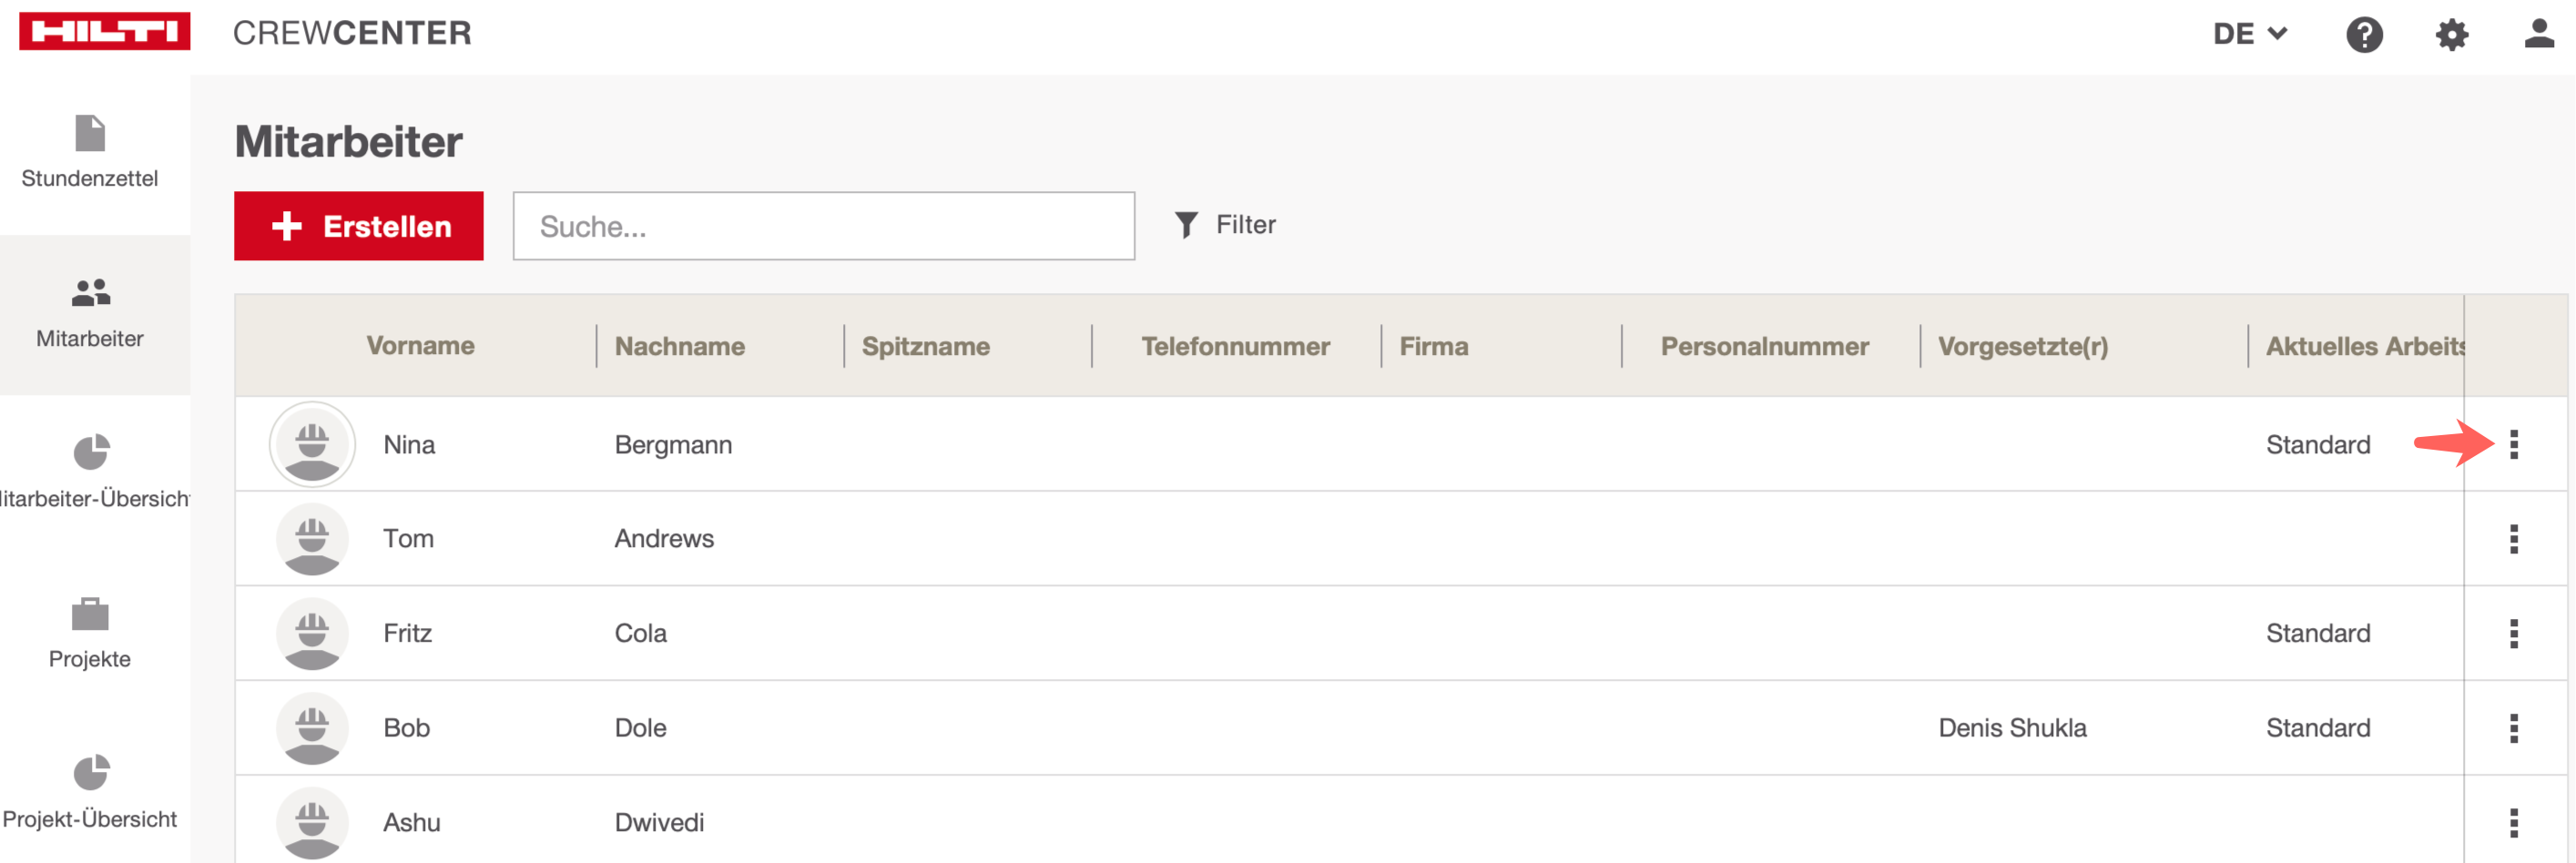Go to Stundenzettel in the sidebar
Viewport: 2576px width, 863px height.
coord(90,152)
